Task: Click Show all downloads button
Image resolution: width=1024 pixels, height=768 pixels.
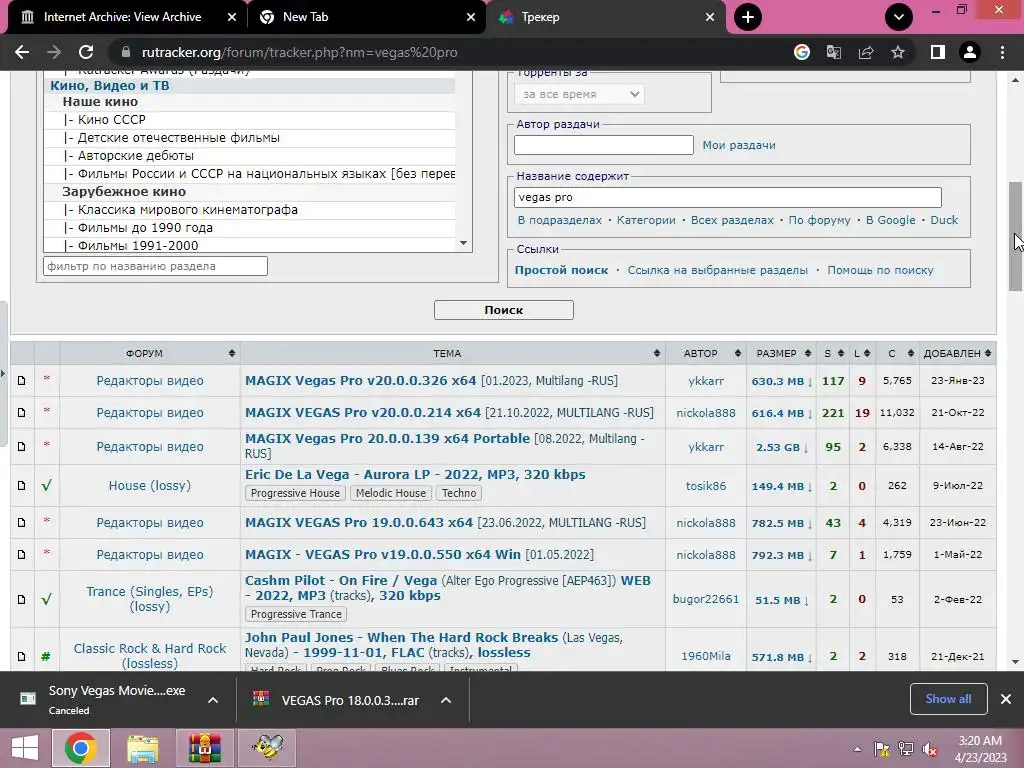Action: point(948,699)
